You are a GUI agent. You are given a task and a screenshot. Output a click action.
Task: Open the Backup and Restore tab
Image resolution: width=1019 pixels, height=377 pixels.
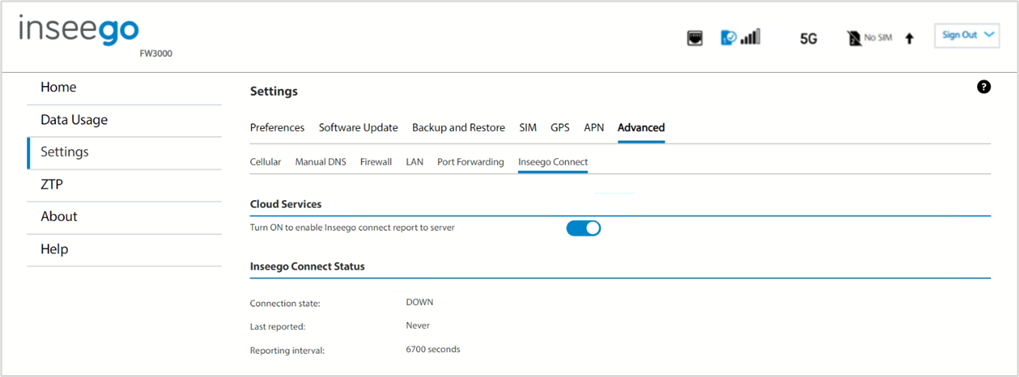point(458,127)
